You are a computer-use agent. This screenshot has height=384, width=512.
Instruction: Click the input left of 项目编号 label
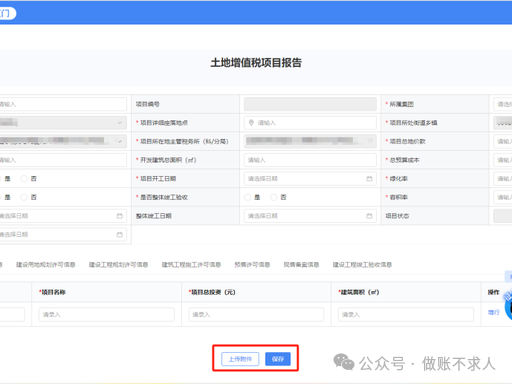[x=63, y=104]
